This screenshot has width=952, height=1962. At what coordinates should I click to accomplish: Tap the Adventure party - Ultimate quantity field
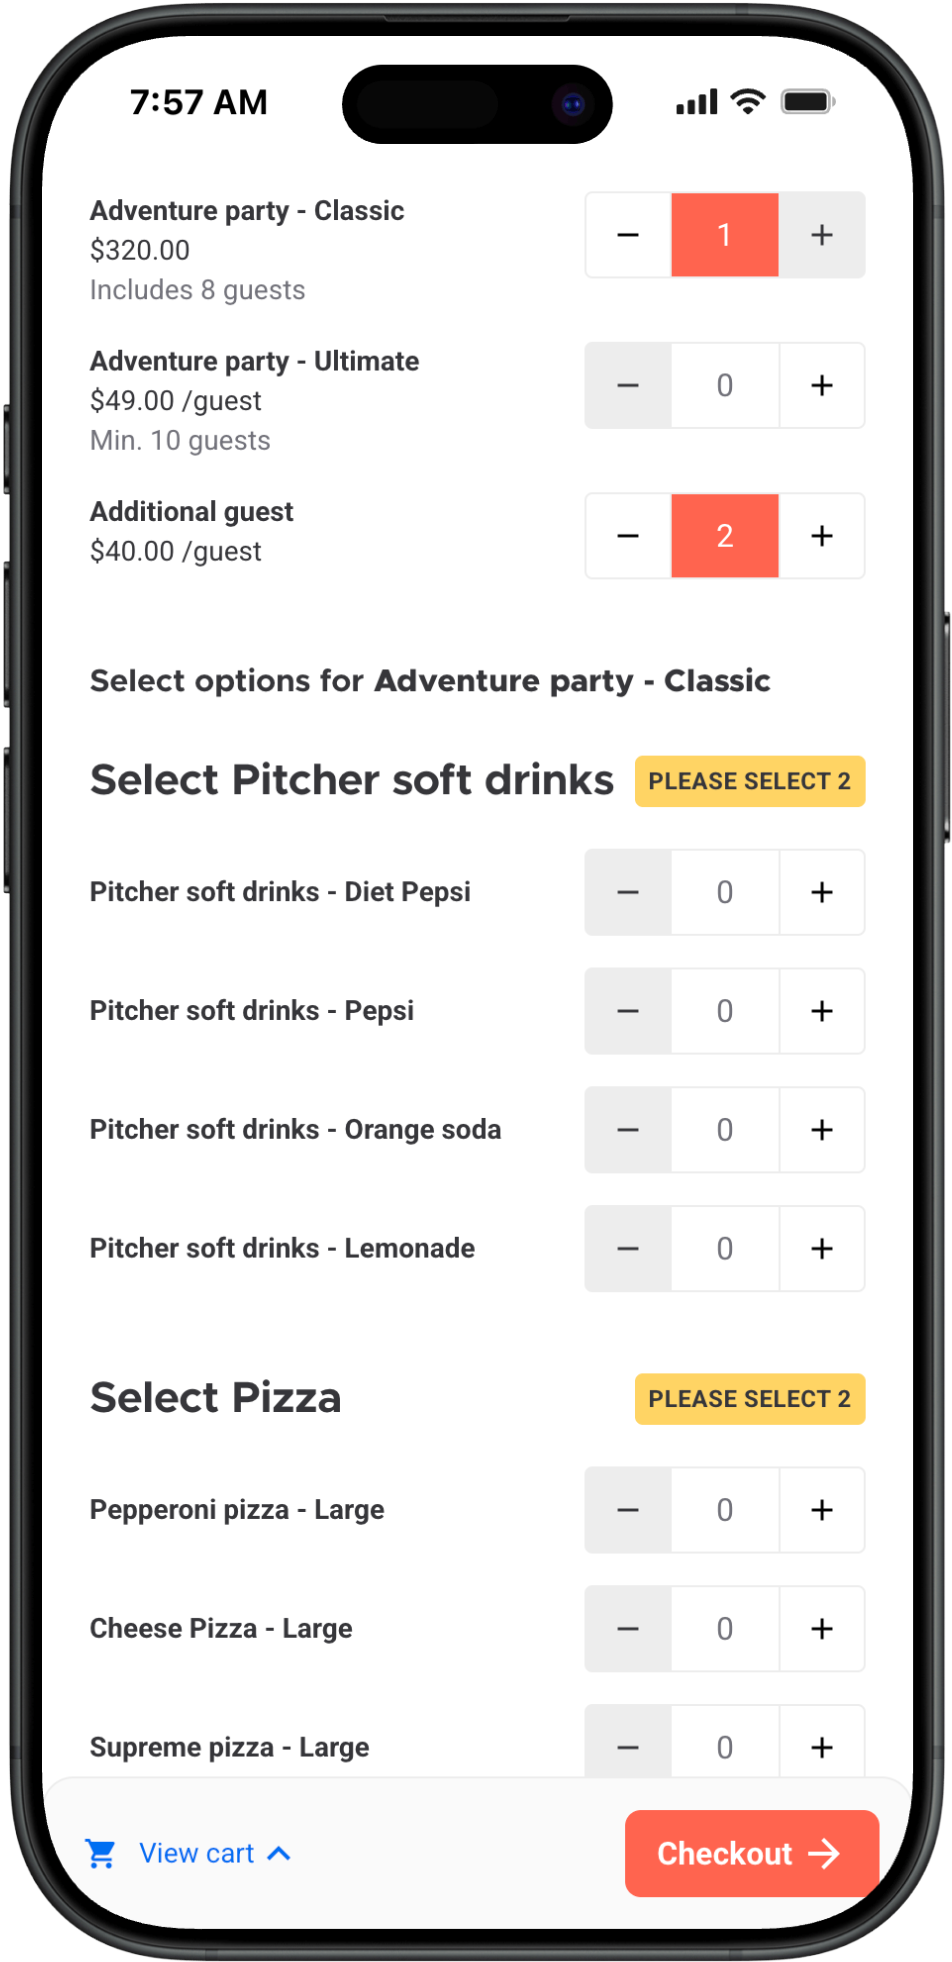coord(724,386)
